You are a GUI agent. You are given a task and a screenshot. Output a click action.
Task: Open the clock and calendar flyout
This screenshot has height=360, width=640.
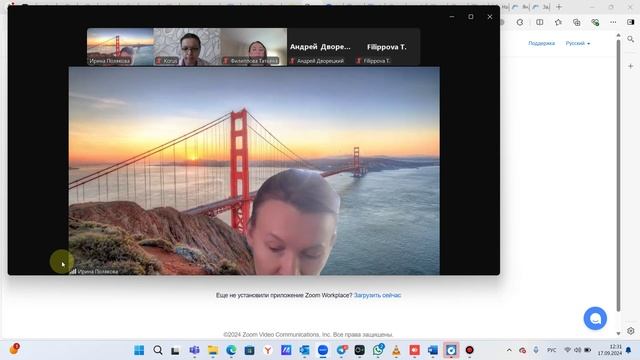(x=610, y=350)
